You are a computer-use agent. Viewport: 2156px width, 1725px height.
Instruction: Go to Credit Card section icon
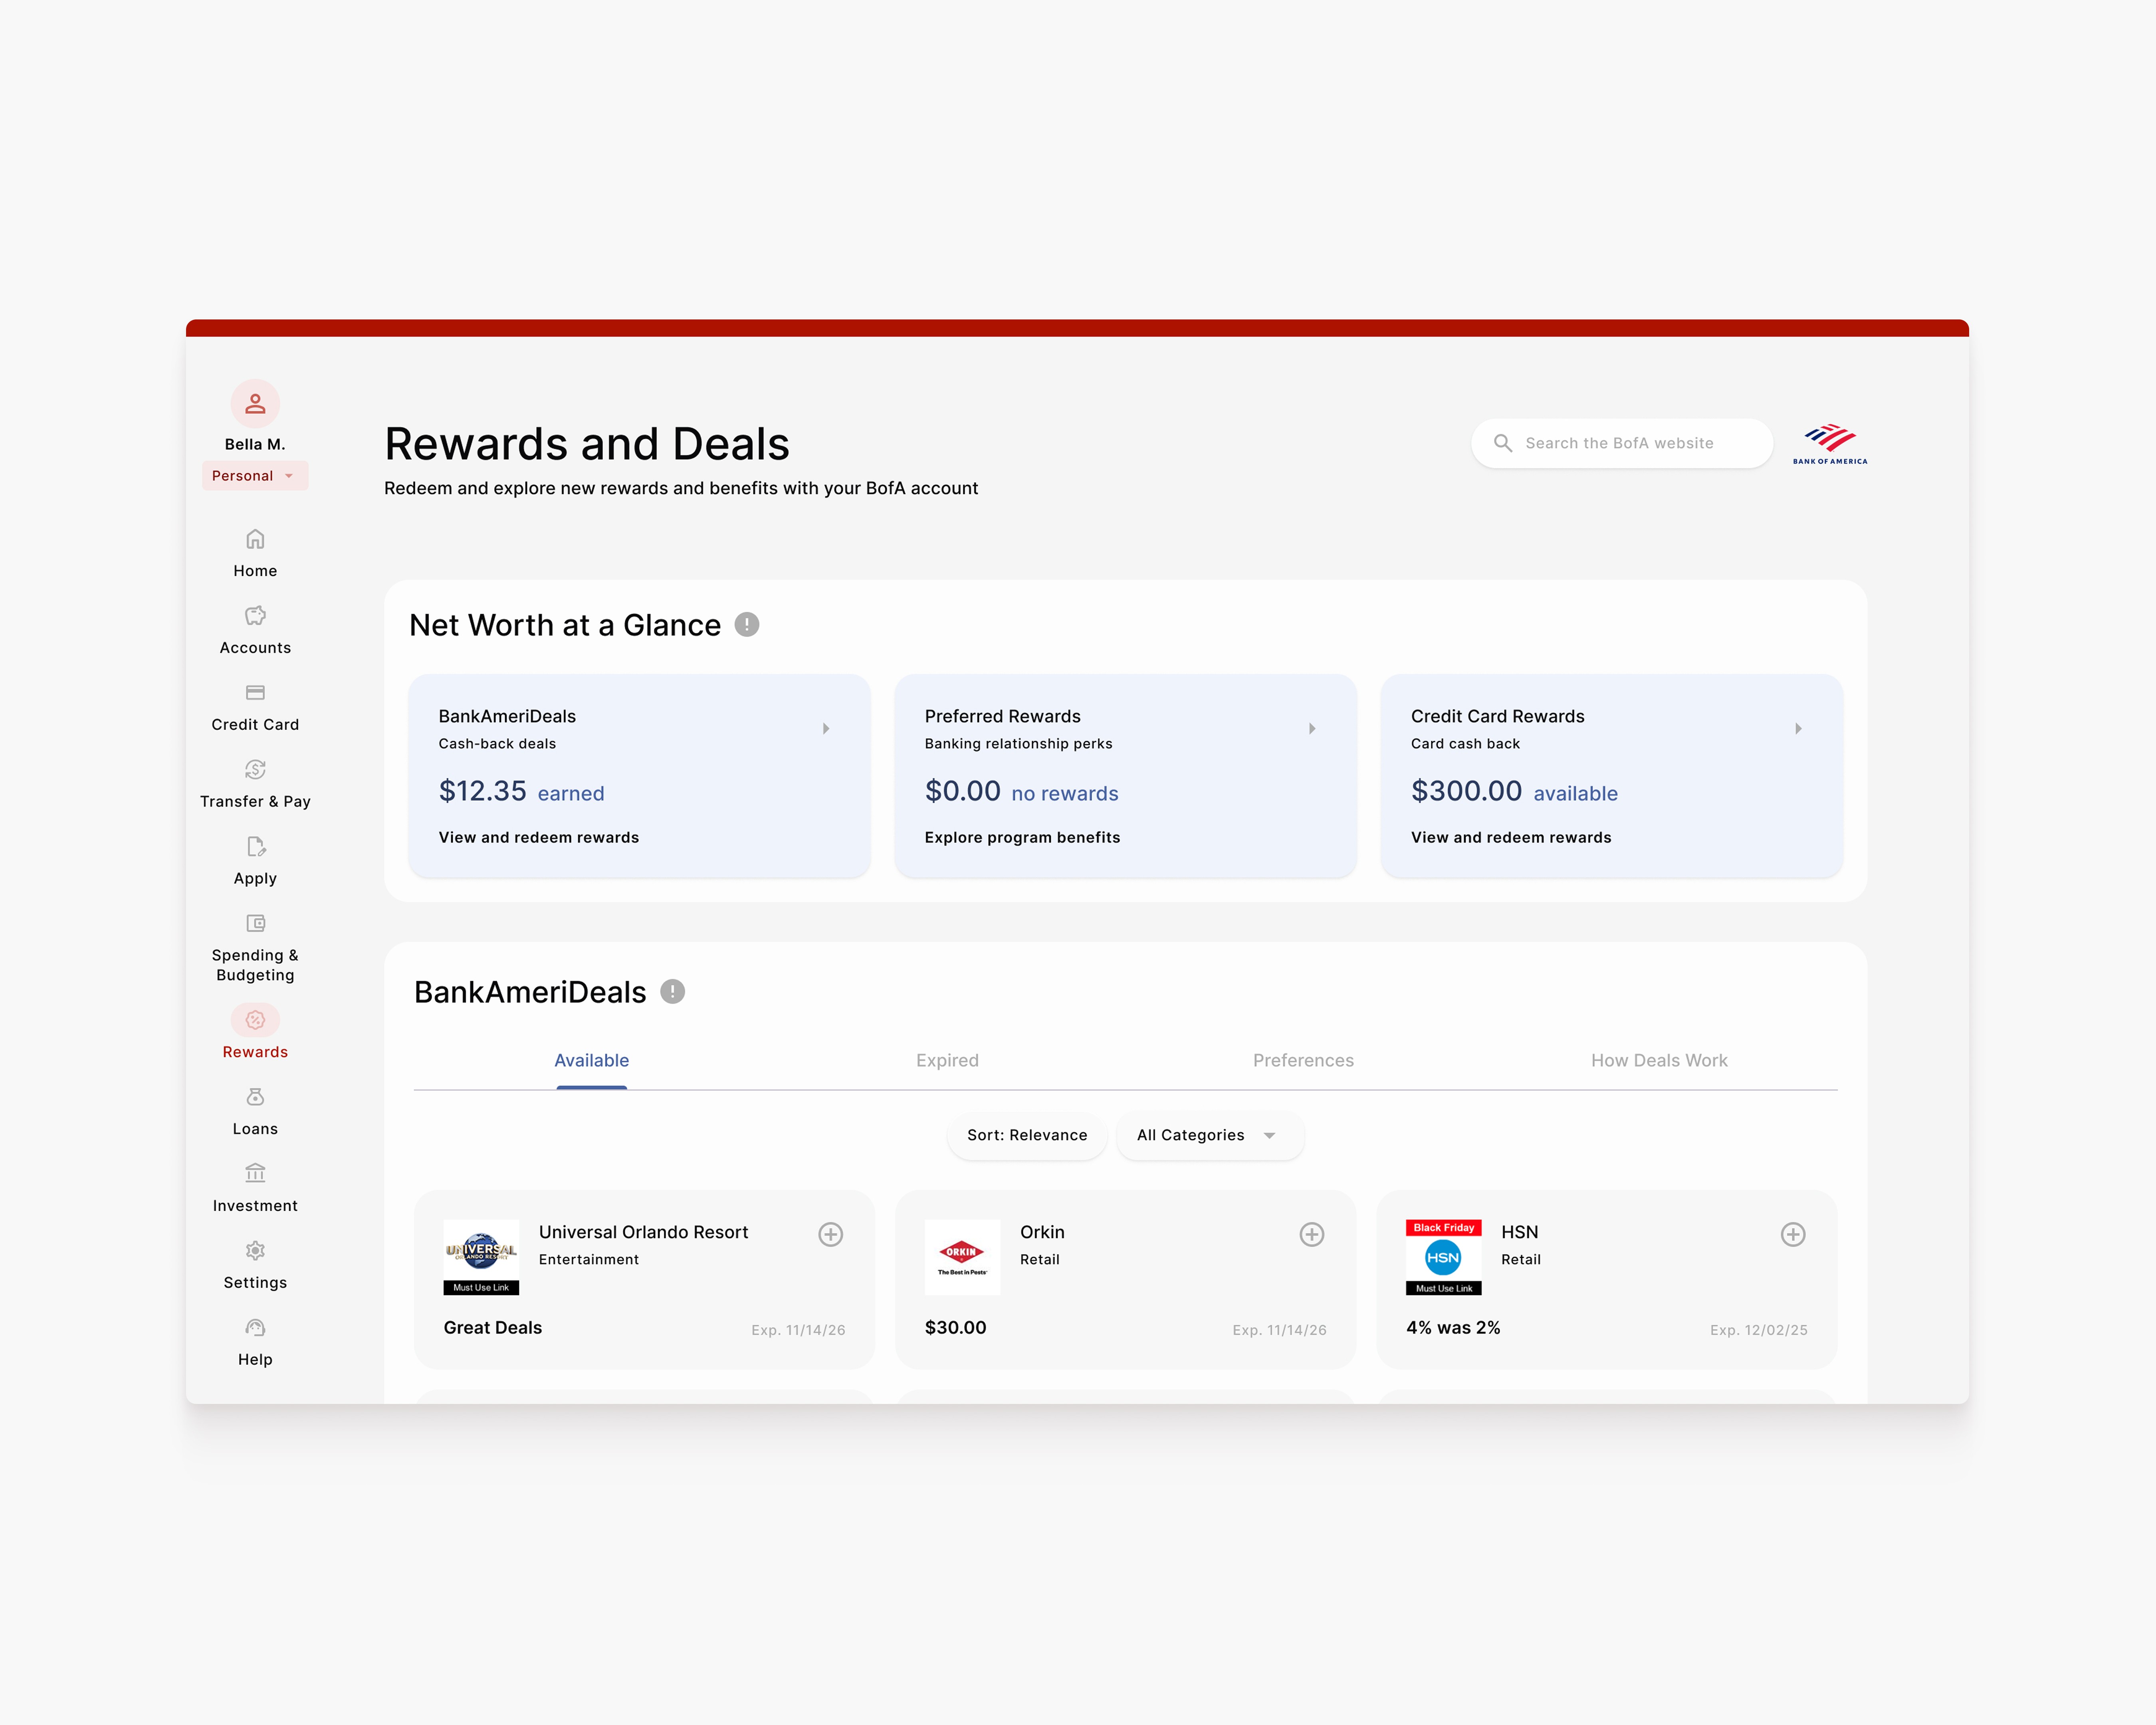(255, 693)
